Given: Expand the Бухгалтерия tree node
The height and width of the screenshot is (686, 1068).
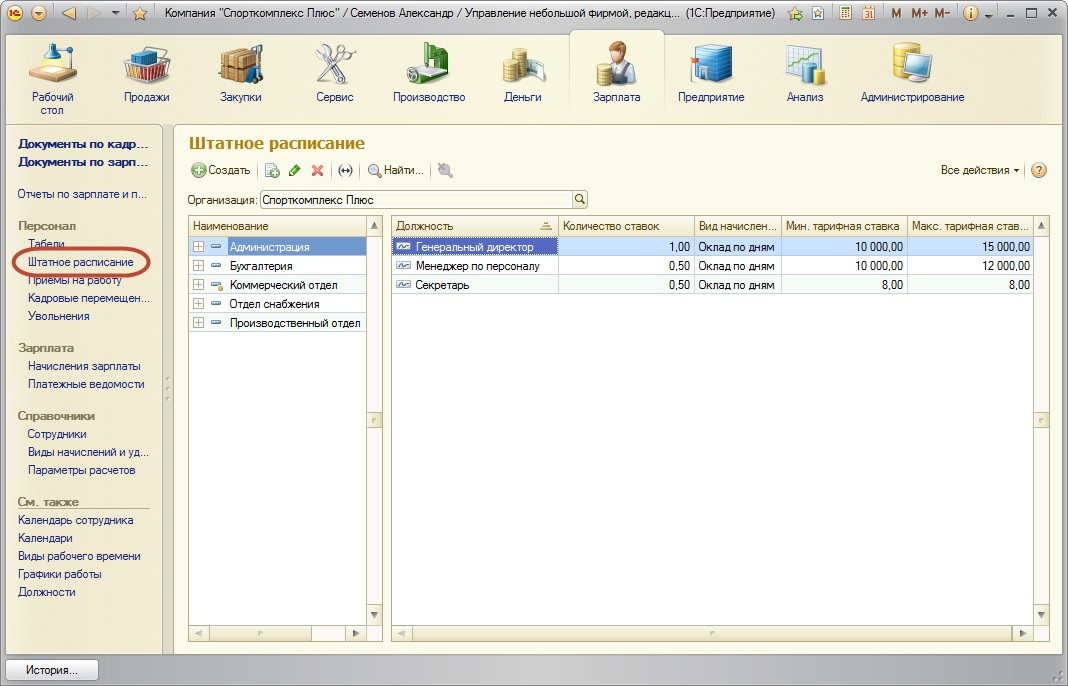Looking at the screenshot, I should click(x=198, y=266).
